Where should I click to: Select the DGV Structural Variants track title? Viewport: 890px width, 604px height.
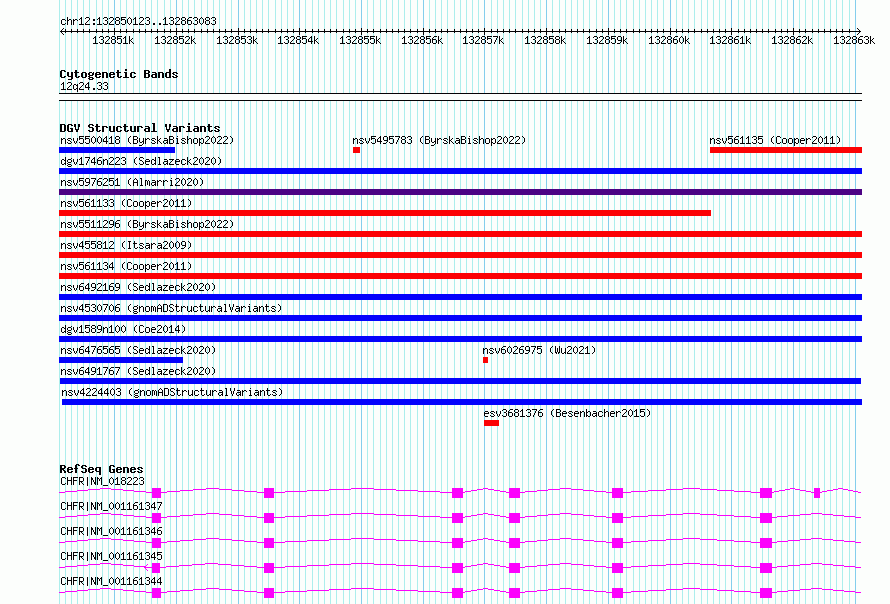pyautogui.click(x=140, y=128)
